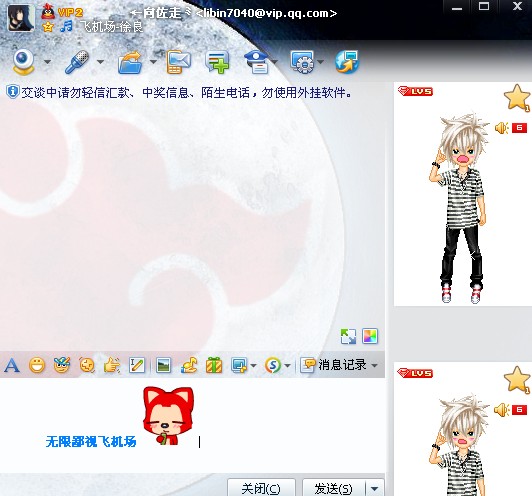The width and height of the screenshot is (532, 496).
Task: Open the rainbow color skin picker
Action: 370,337
